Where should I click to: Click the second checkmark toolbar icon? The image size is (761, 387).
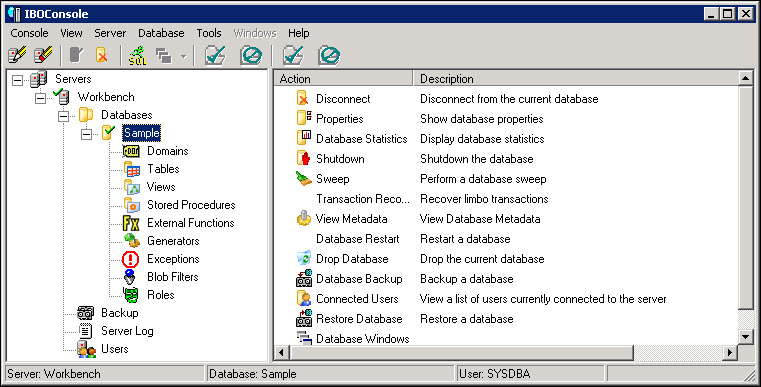point(294,55)
